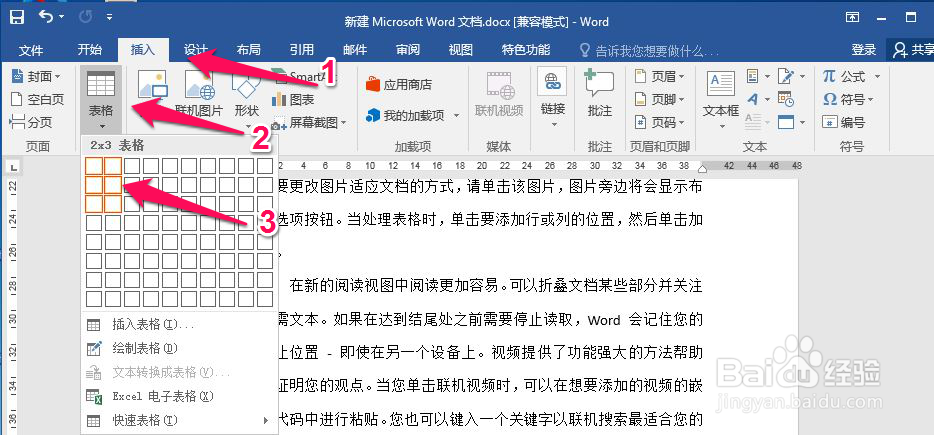
Task: Click the Save icon in the title bar
Action: [x=17, y=17]
